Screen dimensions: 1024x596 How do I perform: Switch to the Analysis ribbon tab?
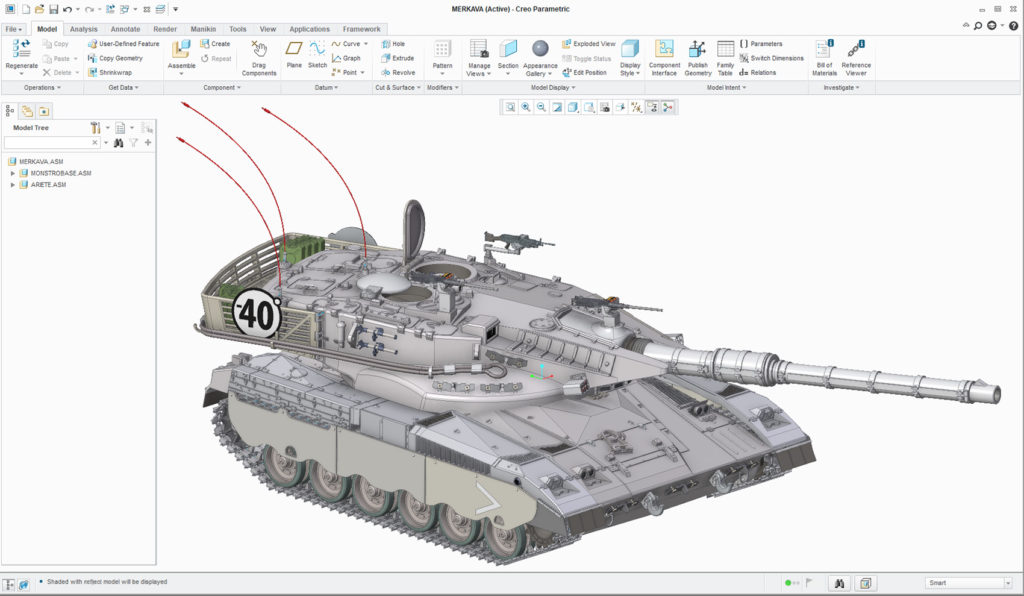84,28
